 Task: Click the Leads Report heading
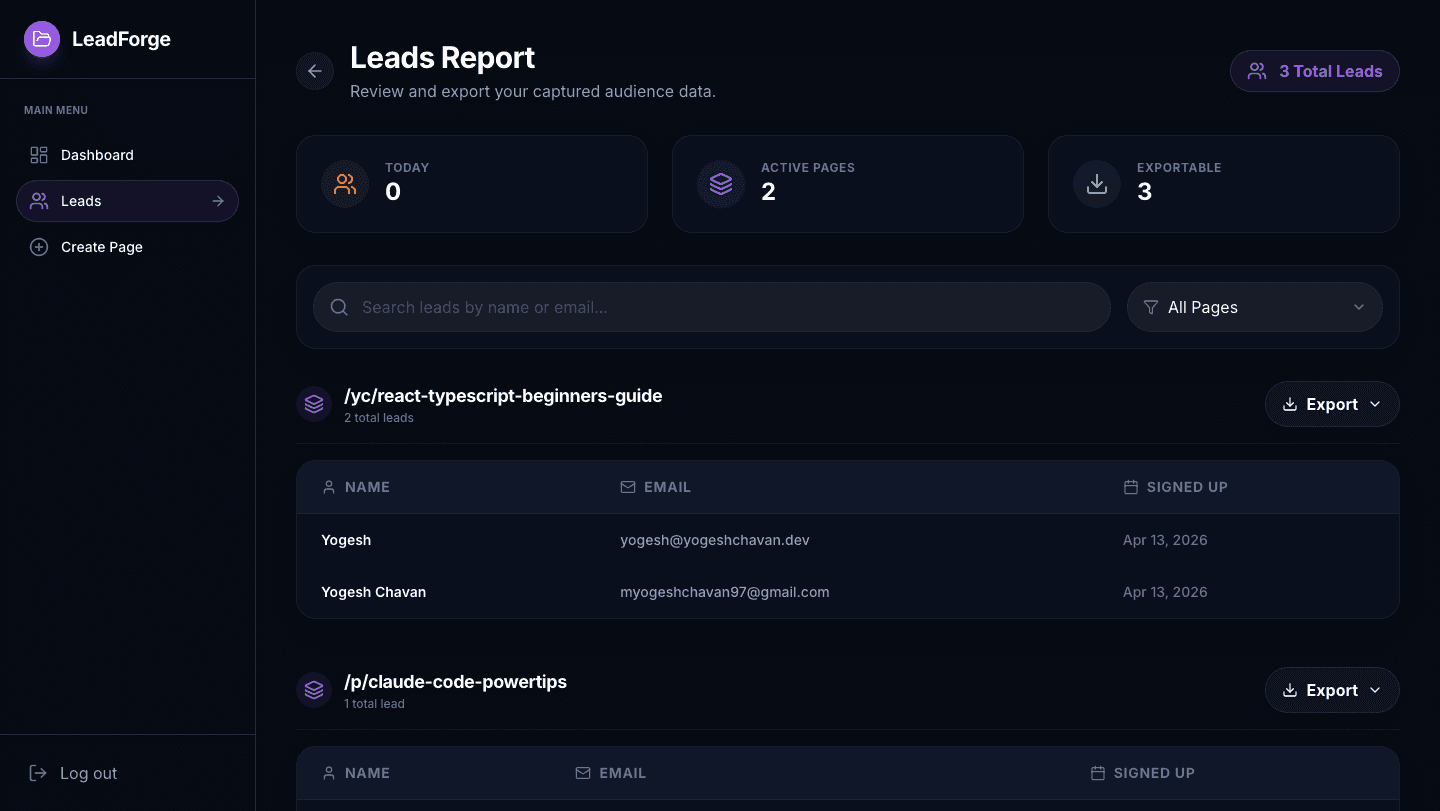442,58
